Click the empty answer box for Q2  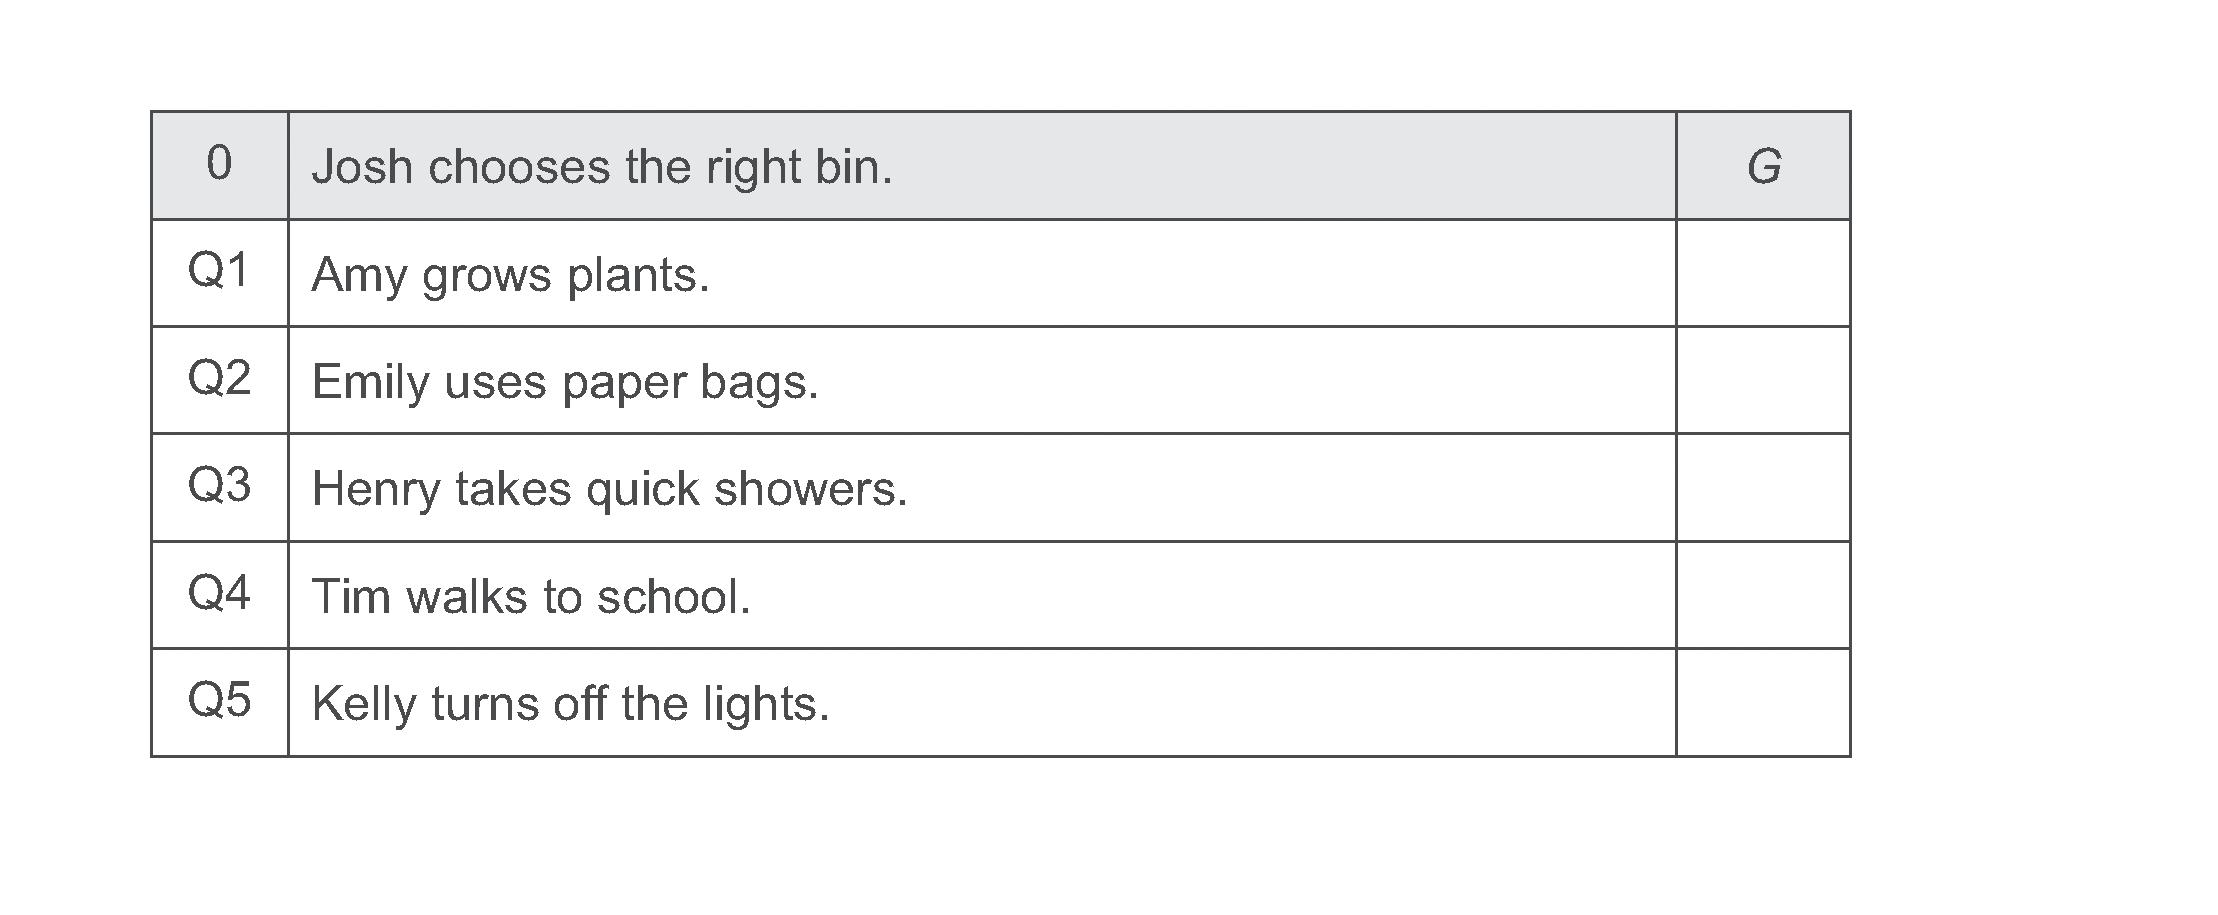pos(1763,380)
